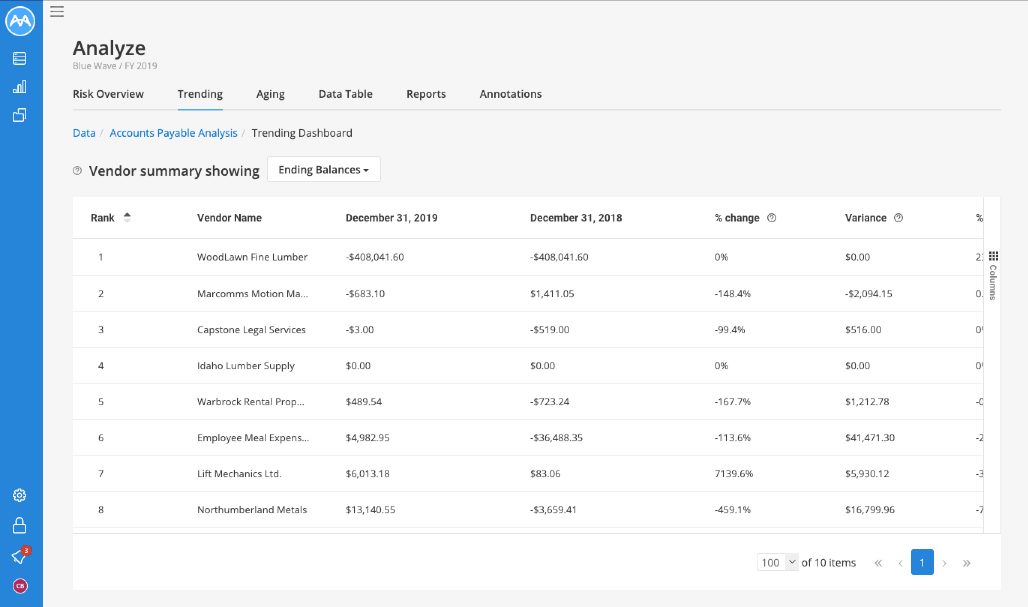The image size is (1028, 607).
Task: Open the Columns panel grid icon
Action: click(x=993, y=256)
